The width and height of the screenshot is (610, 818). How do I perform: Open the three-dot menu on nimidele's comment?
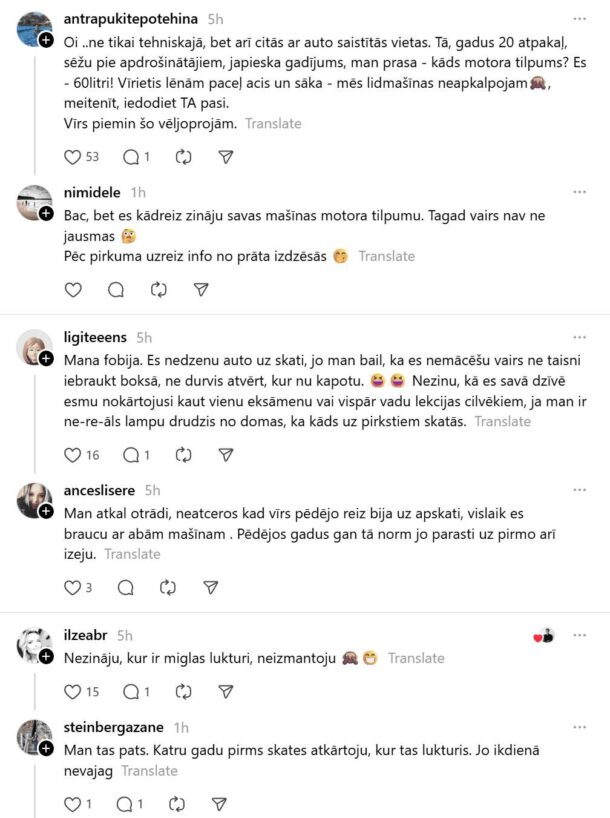(579, 192)
